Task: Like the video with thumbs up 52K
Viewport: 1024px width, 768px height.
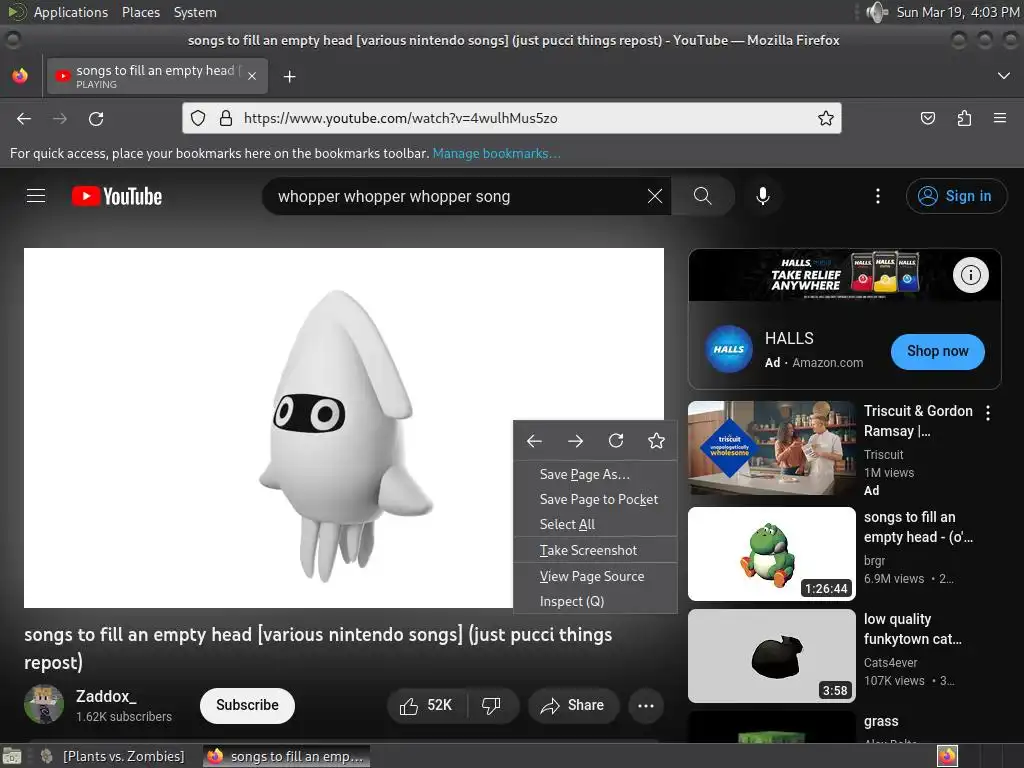Action: 426,705
